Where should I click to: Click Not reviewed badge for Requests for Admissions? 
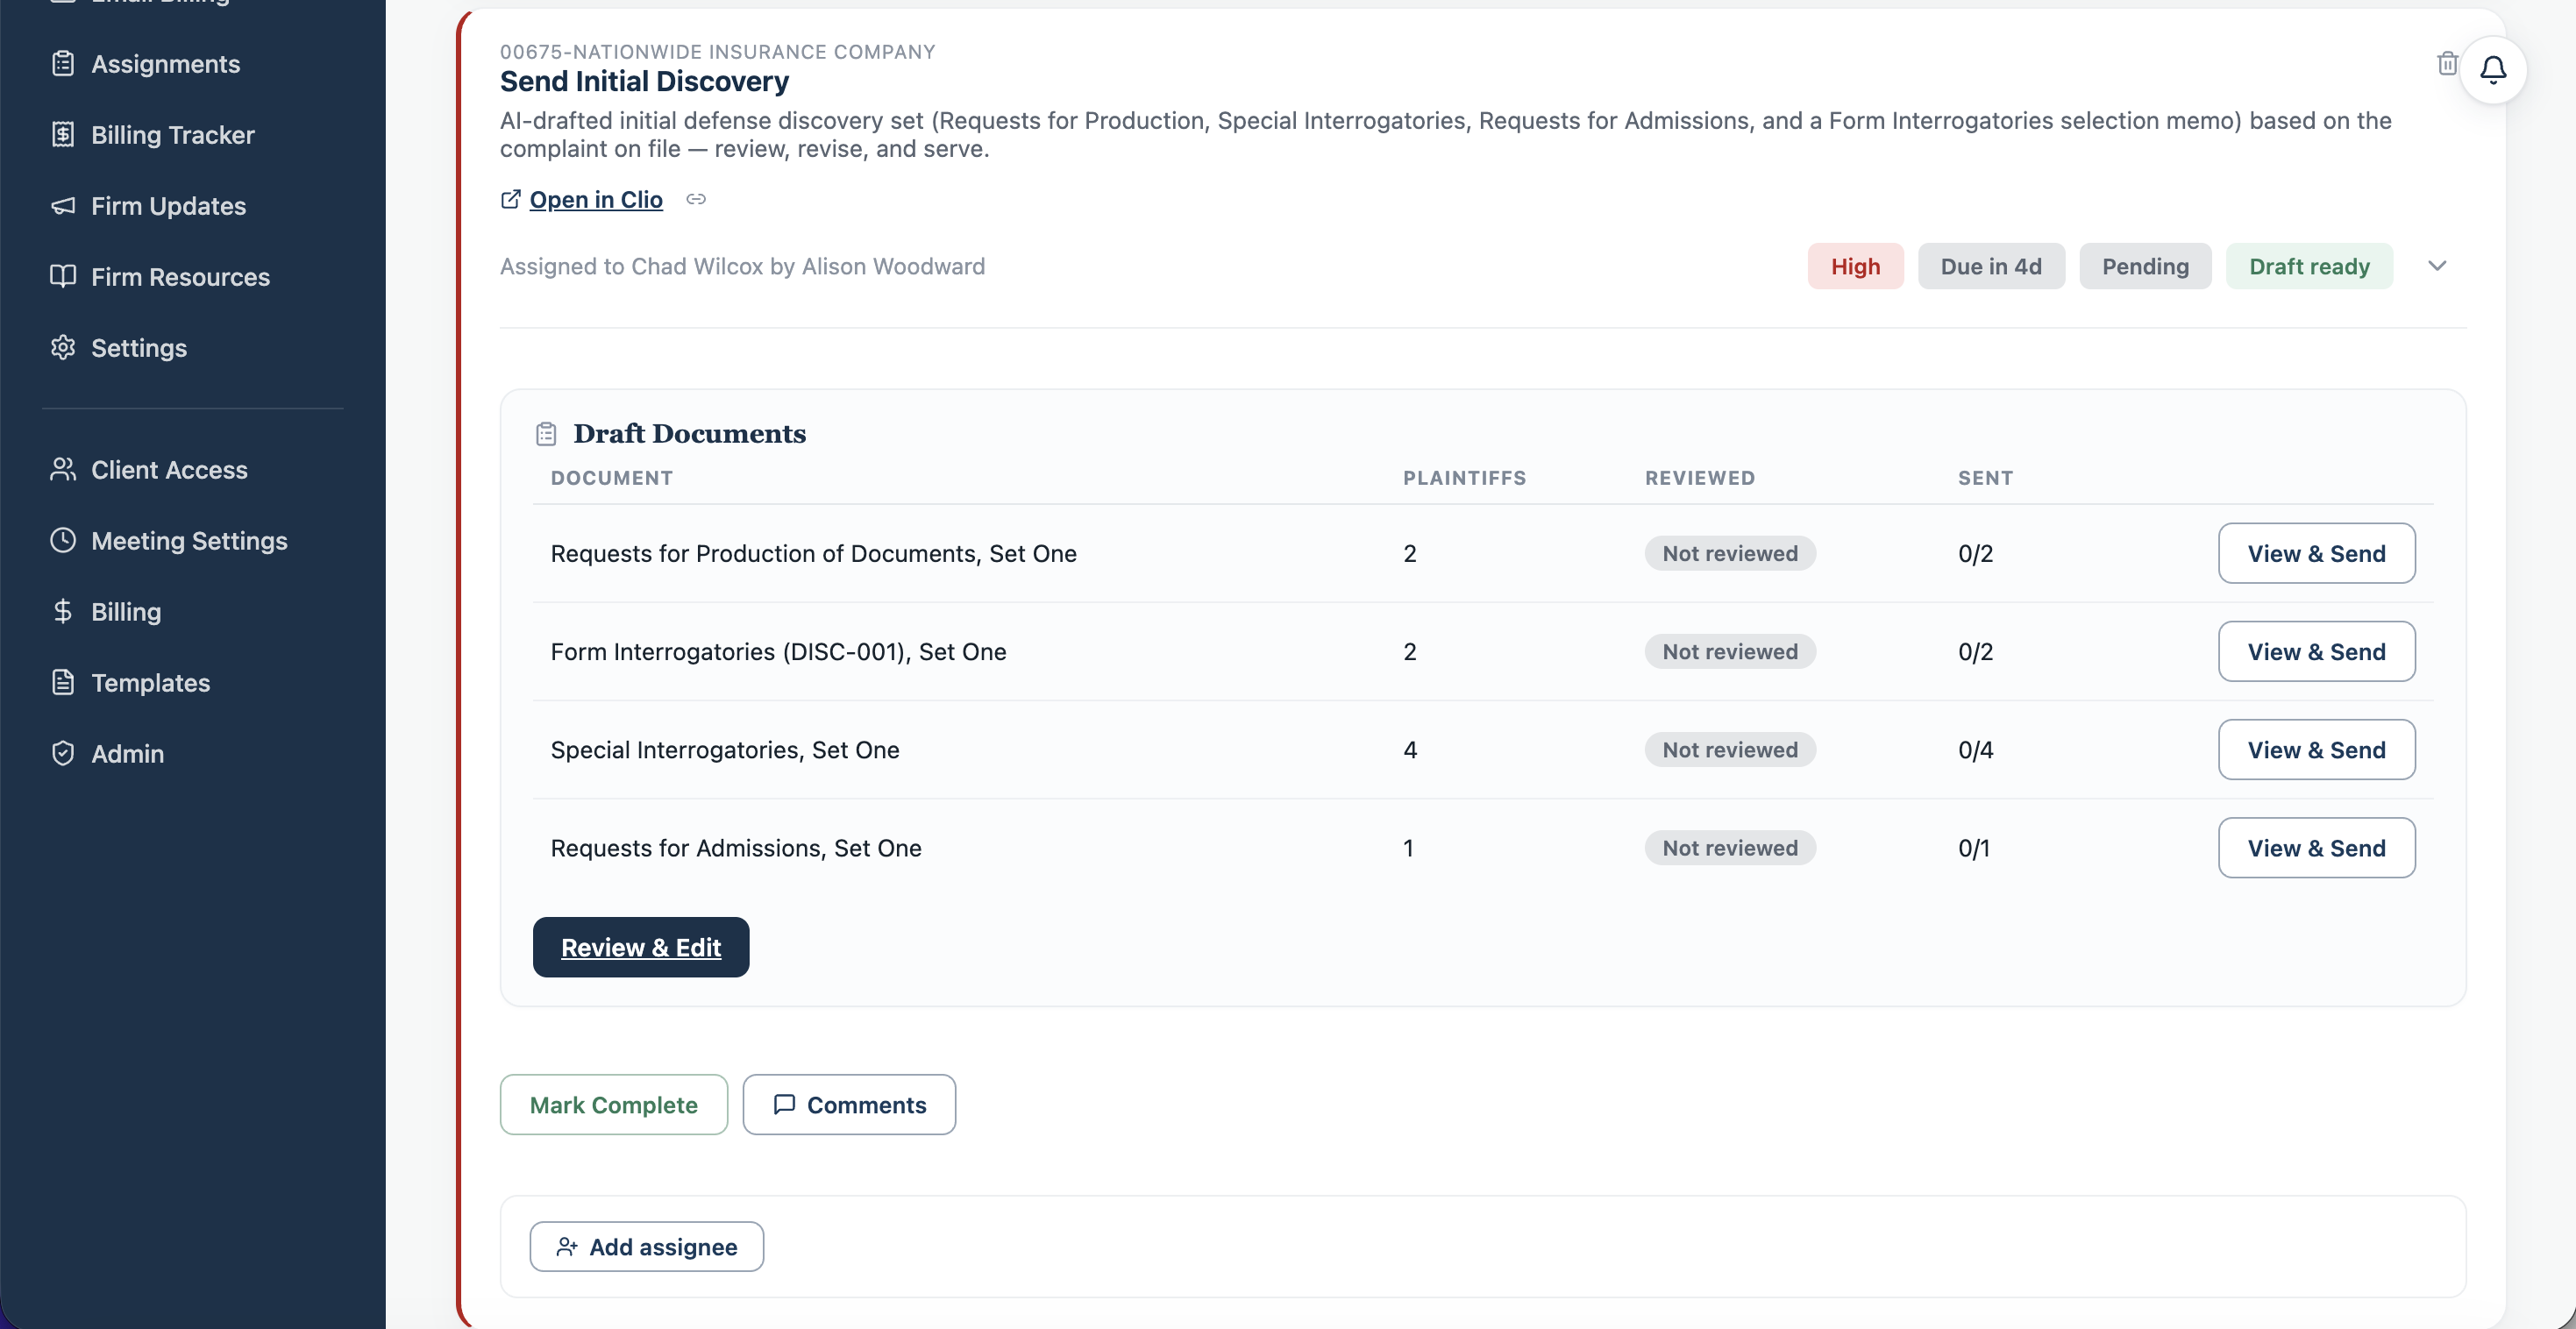coord(1730,847)
